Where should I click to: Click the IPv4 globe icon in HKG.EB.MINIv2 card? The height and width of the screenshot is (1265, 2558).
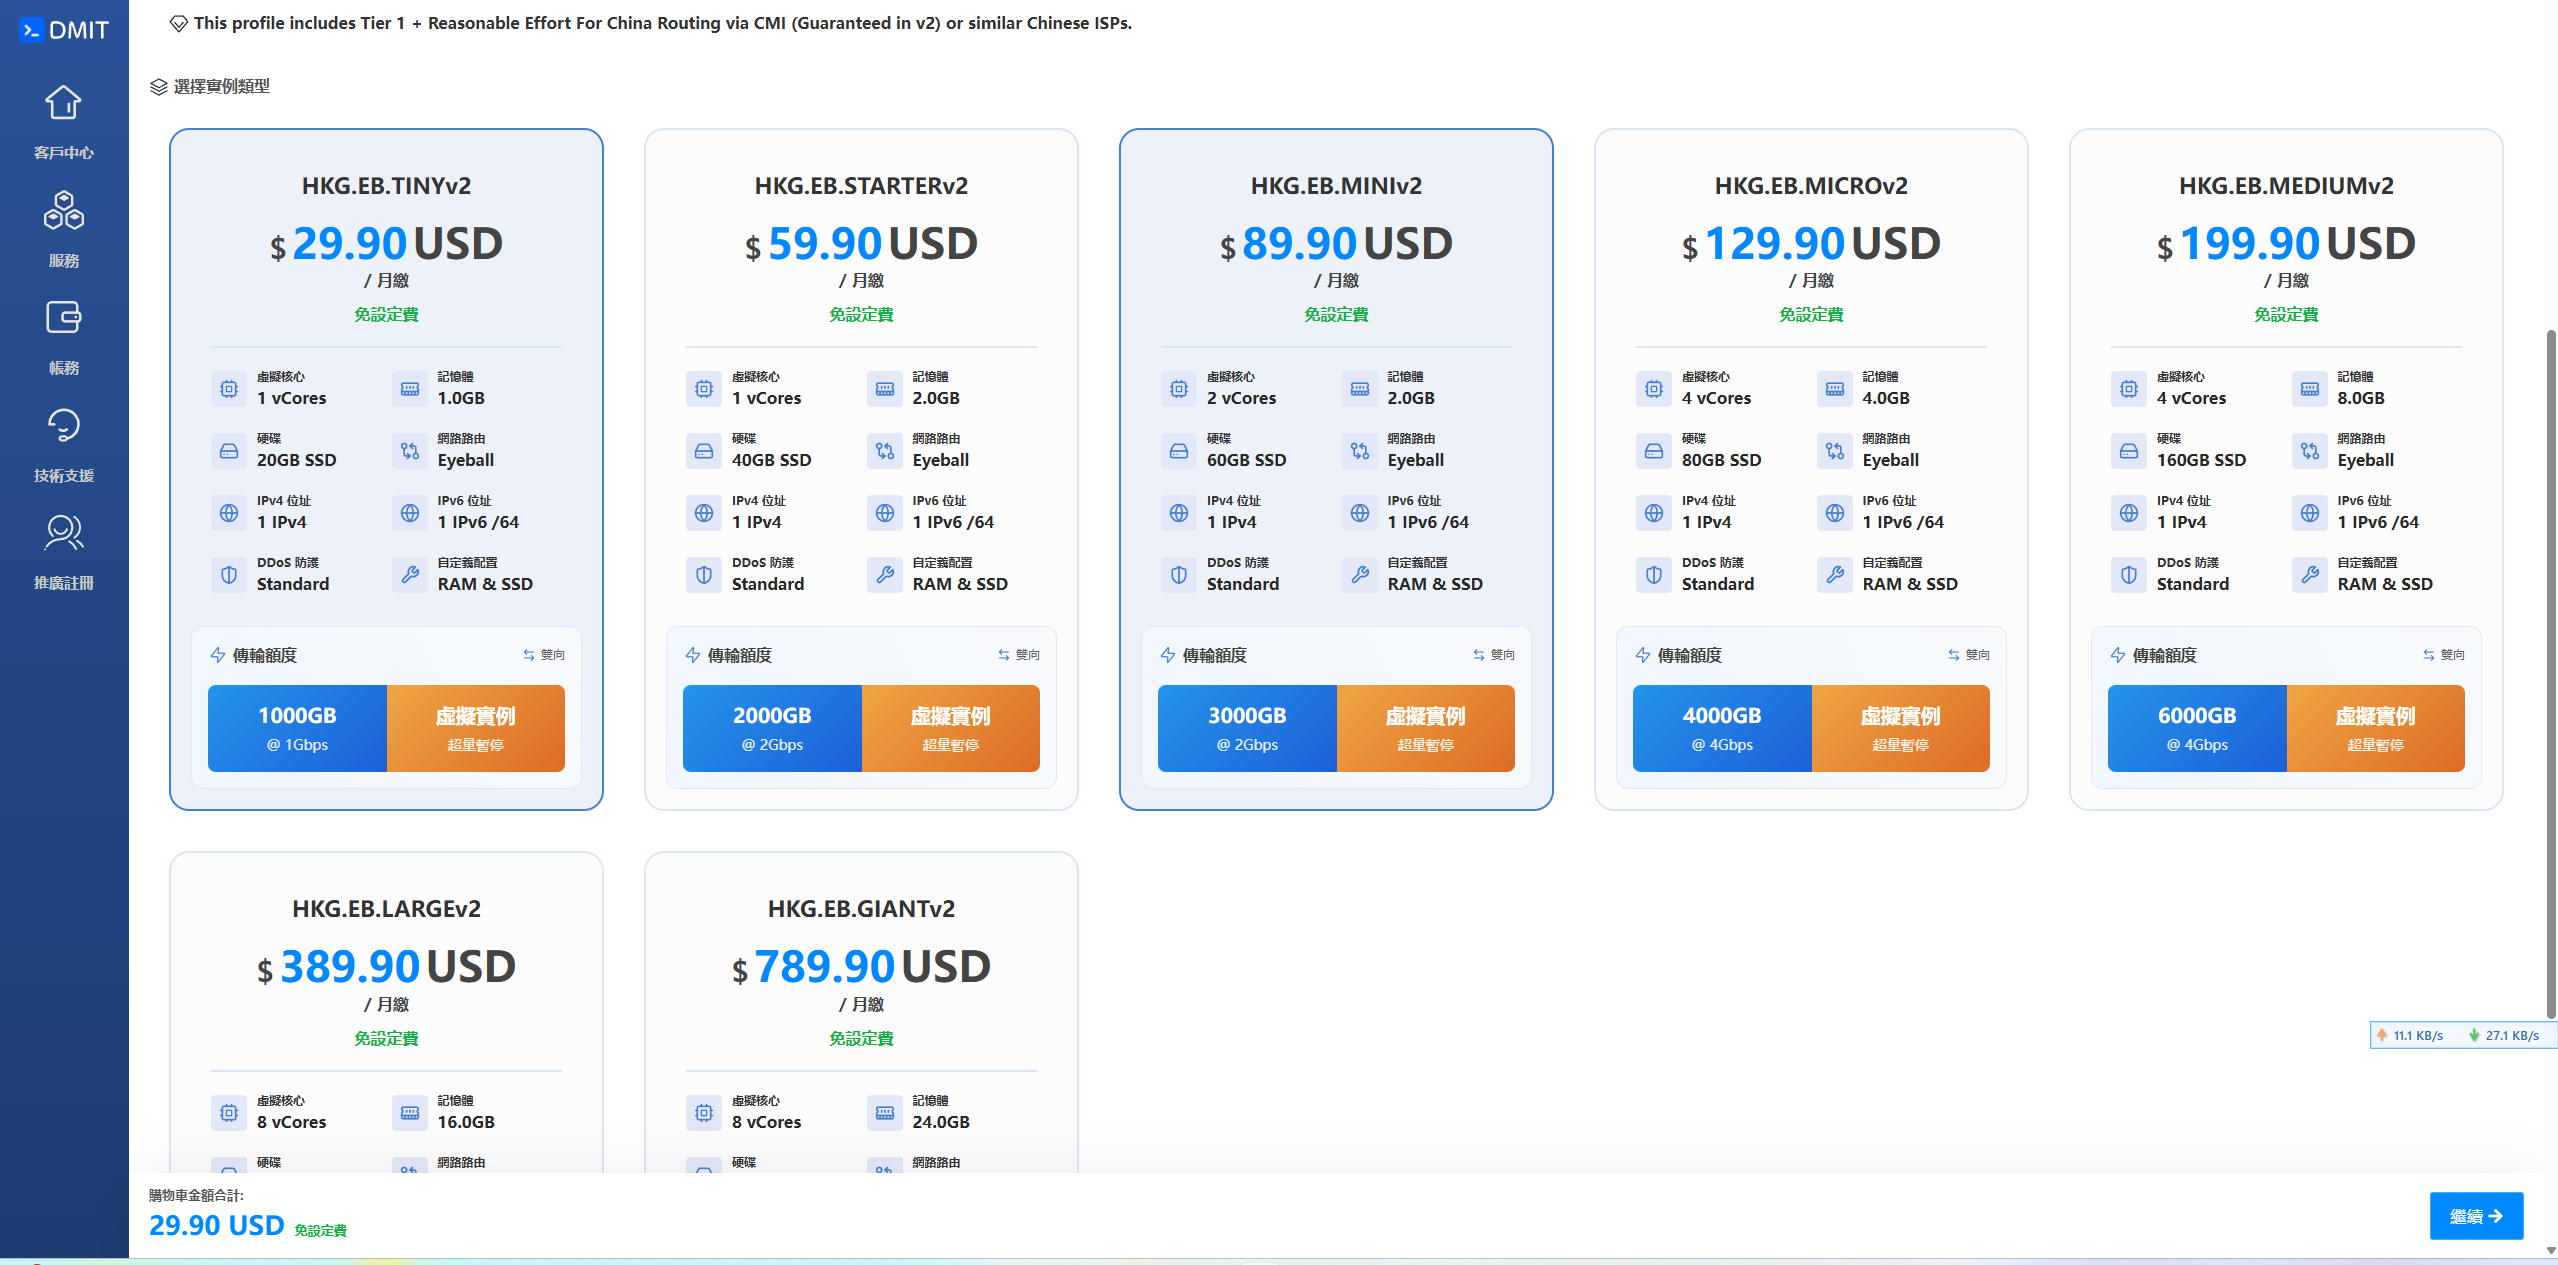click(1179, 513)
